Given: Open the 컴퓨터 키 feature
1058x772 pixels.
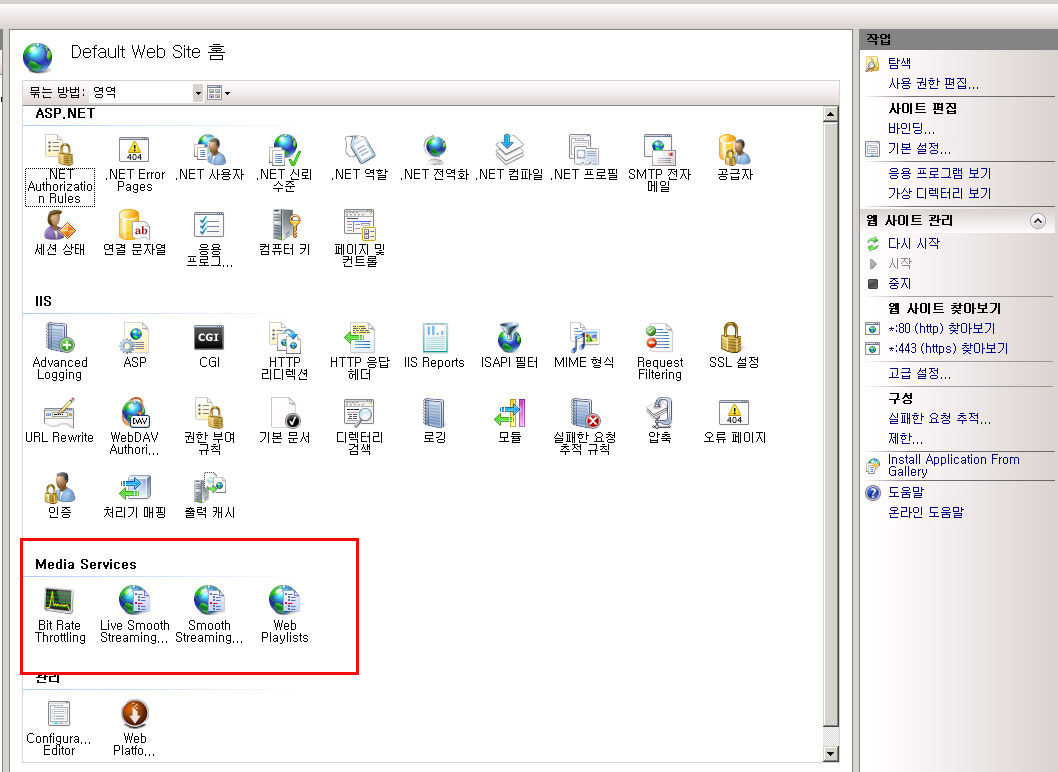Looking at the screenshot, I should (284, 233).
